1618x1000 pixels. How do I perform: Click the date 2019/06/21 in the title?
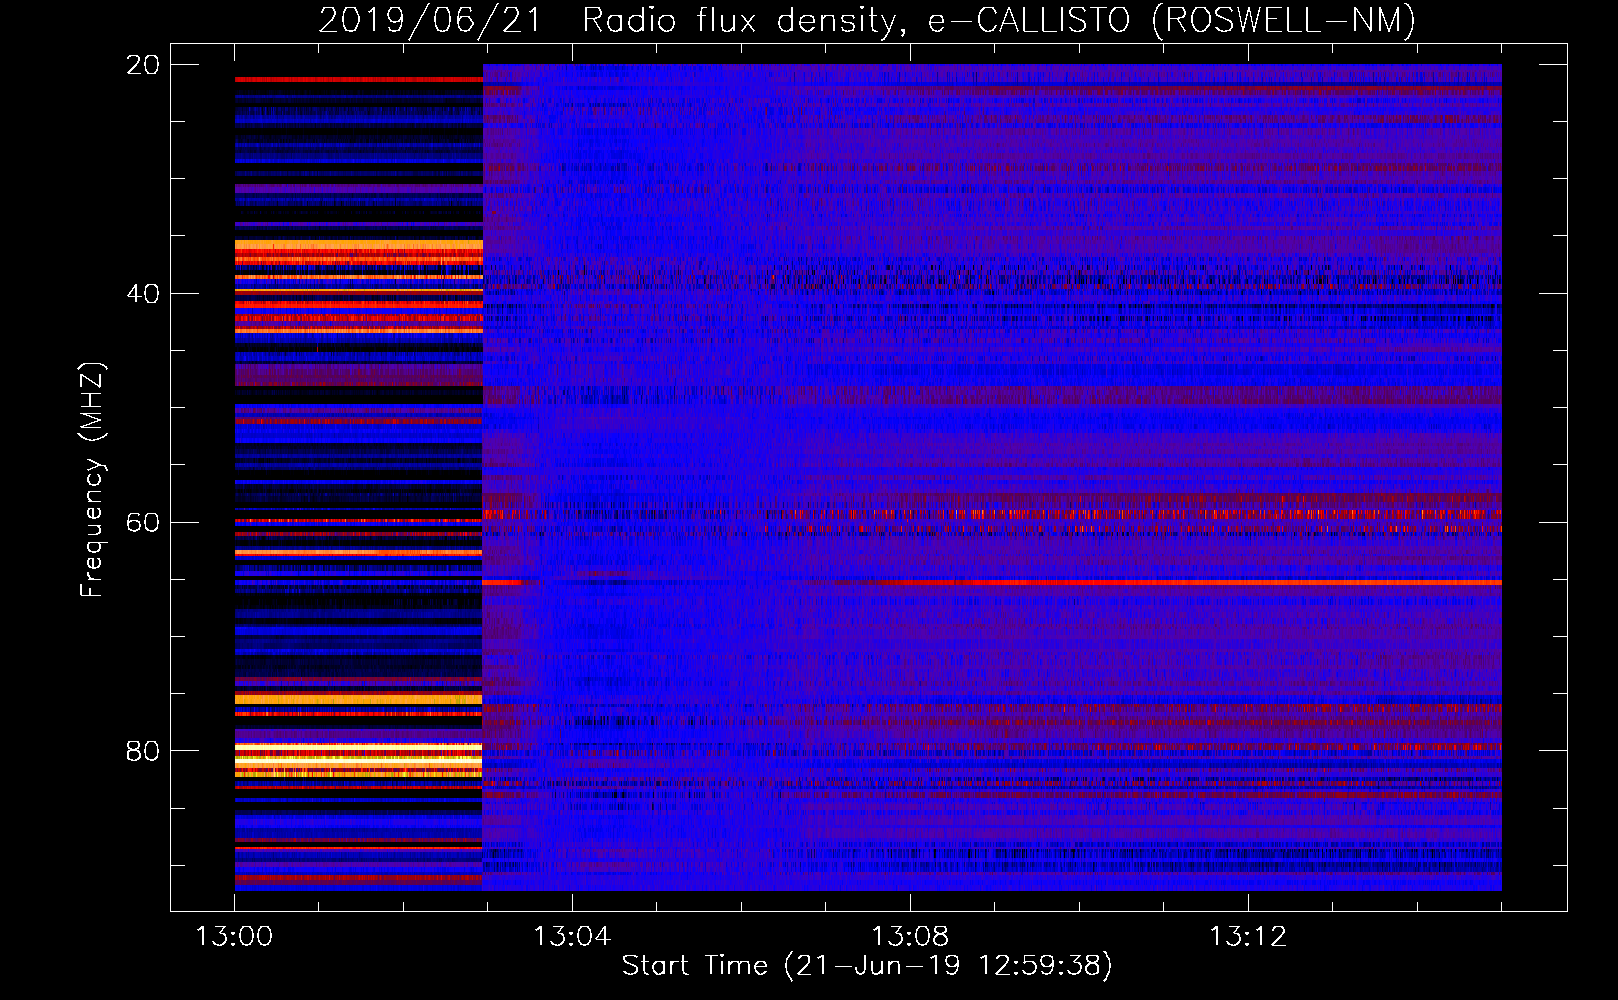coord(429,20)
